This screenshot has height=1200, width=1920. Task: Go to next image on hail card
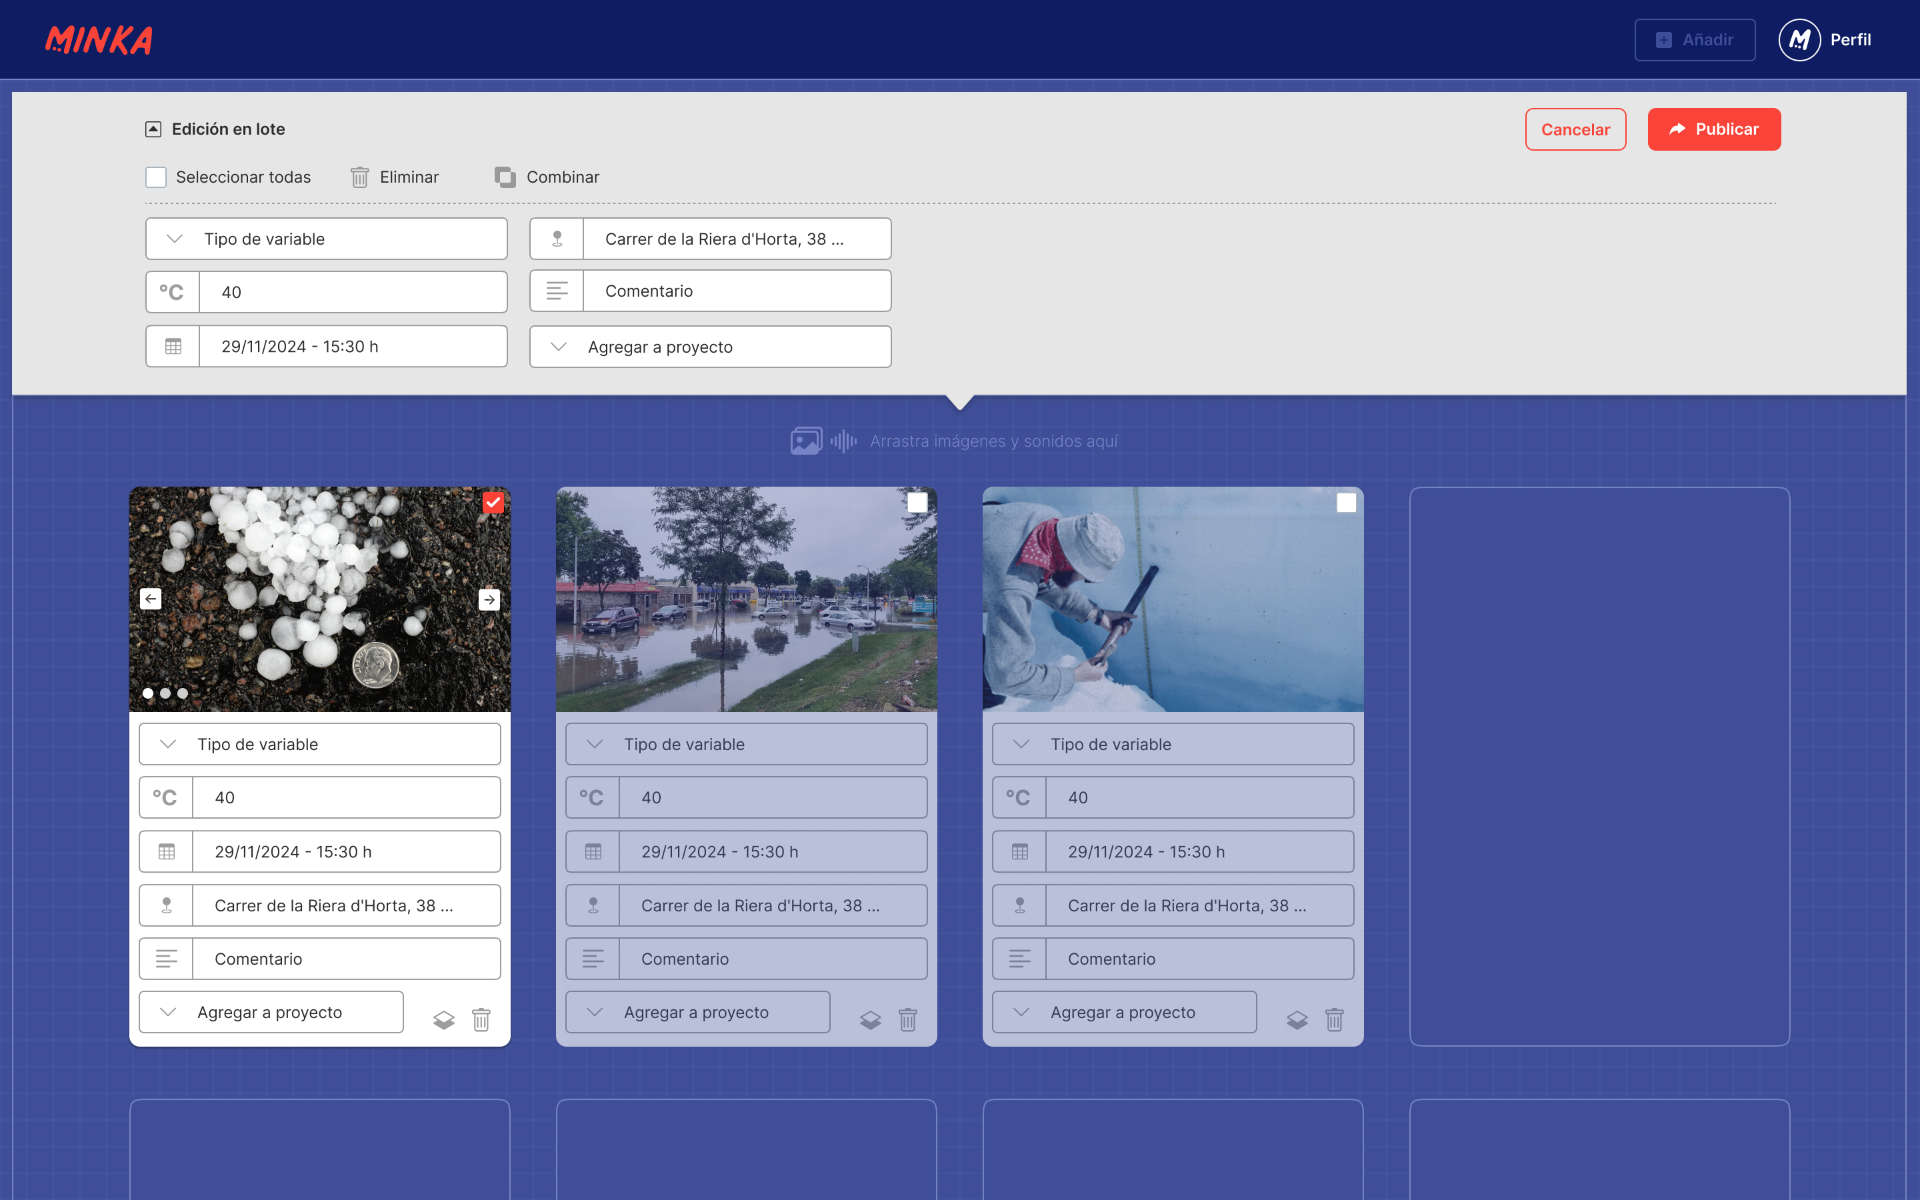(x=489, y=599)
